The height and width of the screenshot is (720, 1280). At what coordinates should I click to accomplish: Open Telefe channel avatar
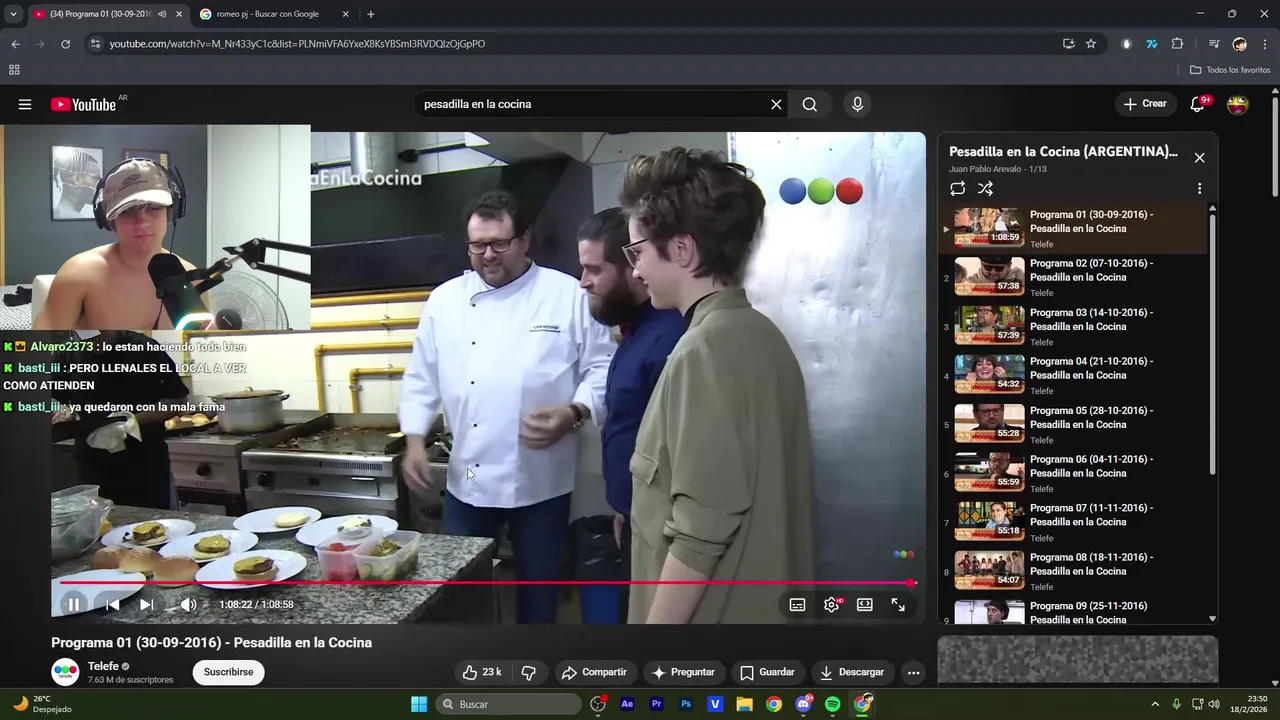pyautogui.click(x=65, y=672)
